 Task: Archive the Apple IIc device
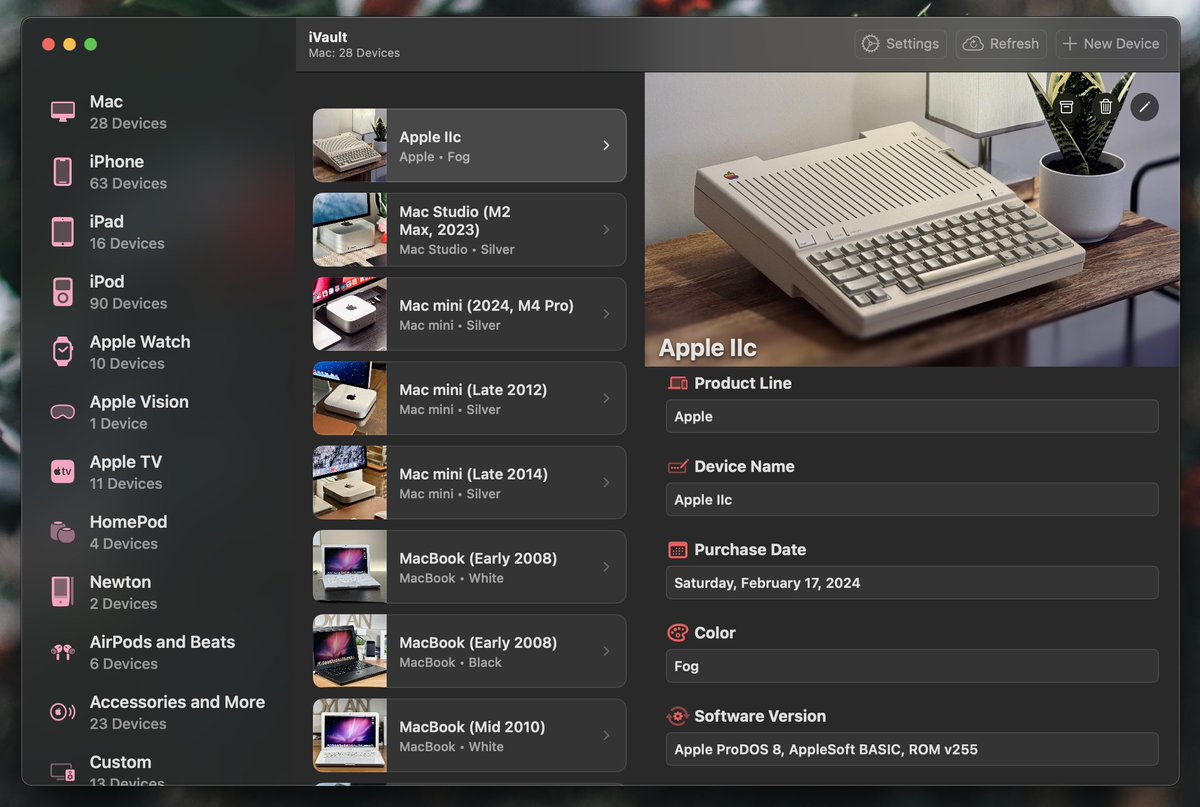(1067, 106)
